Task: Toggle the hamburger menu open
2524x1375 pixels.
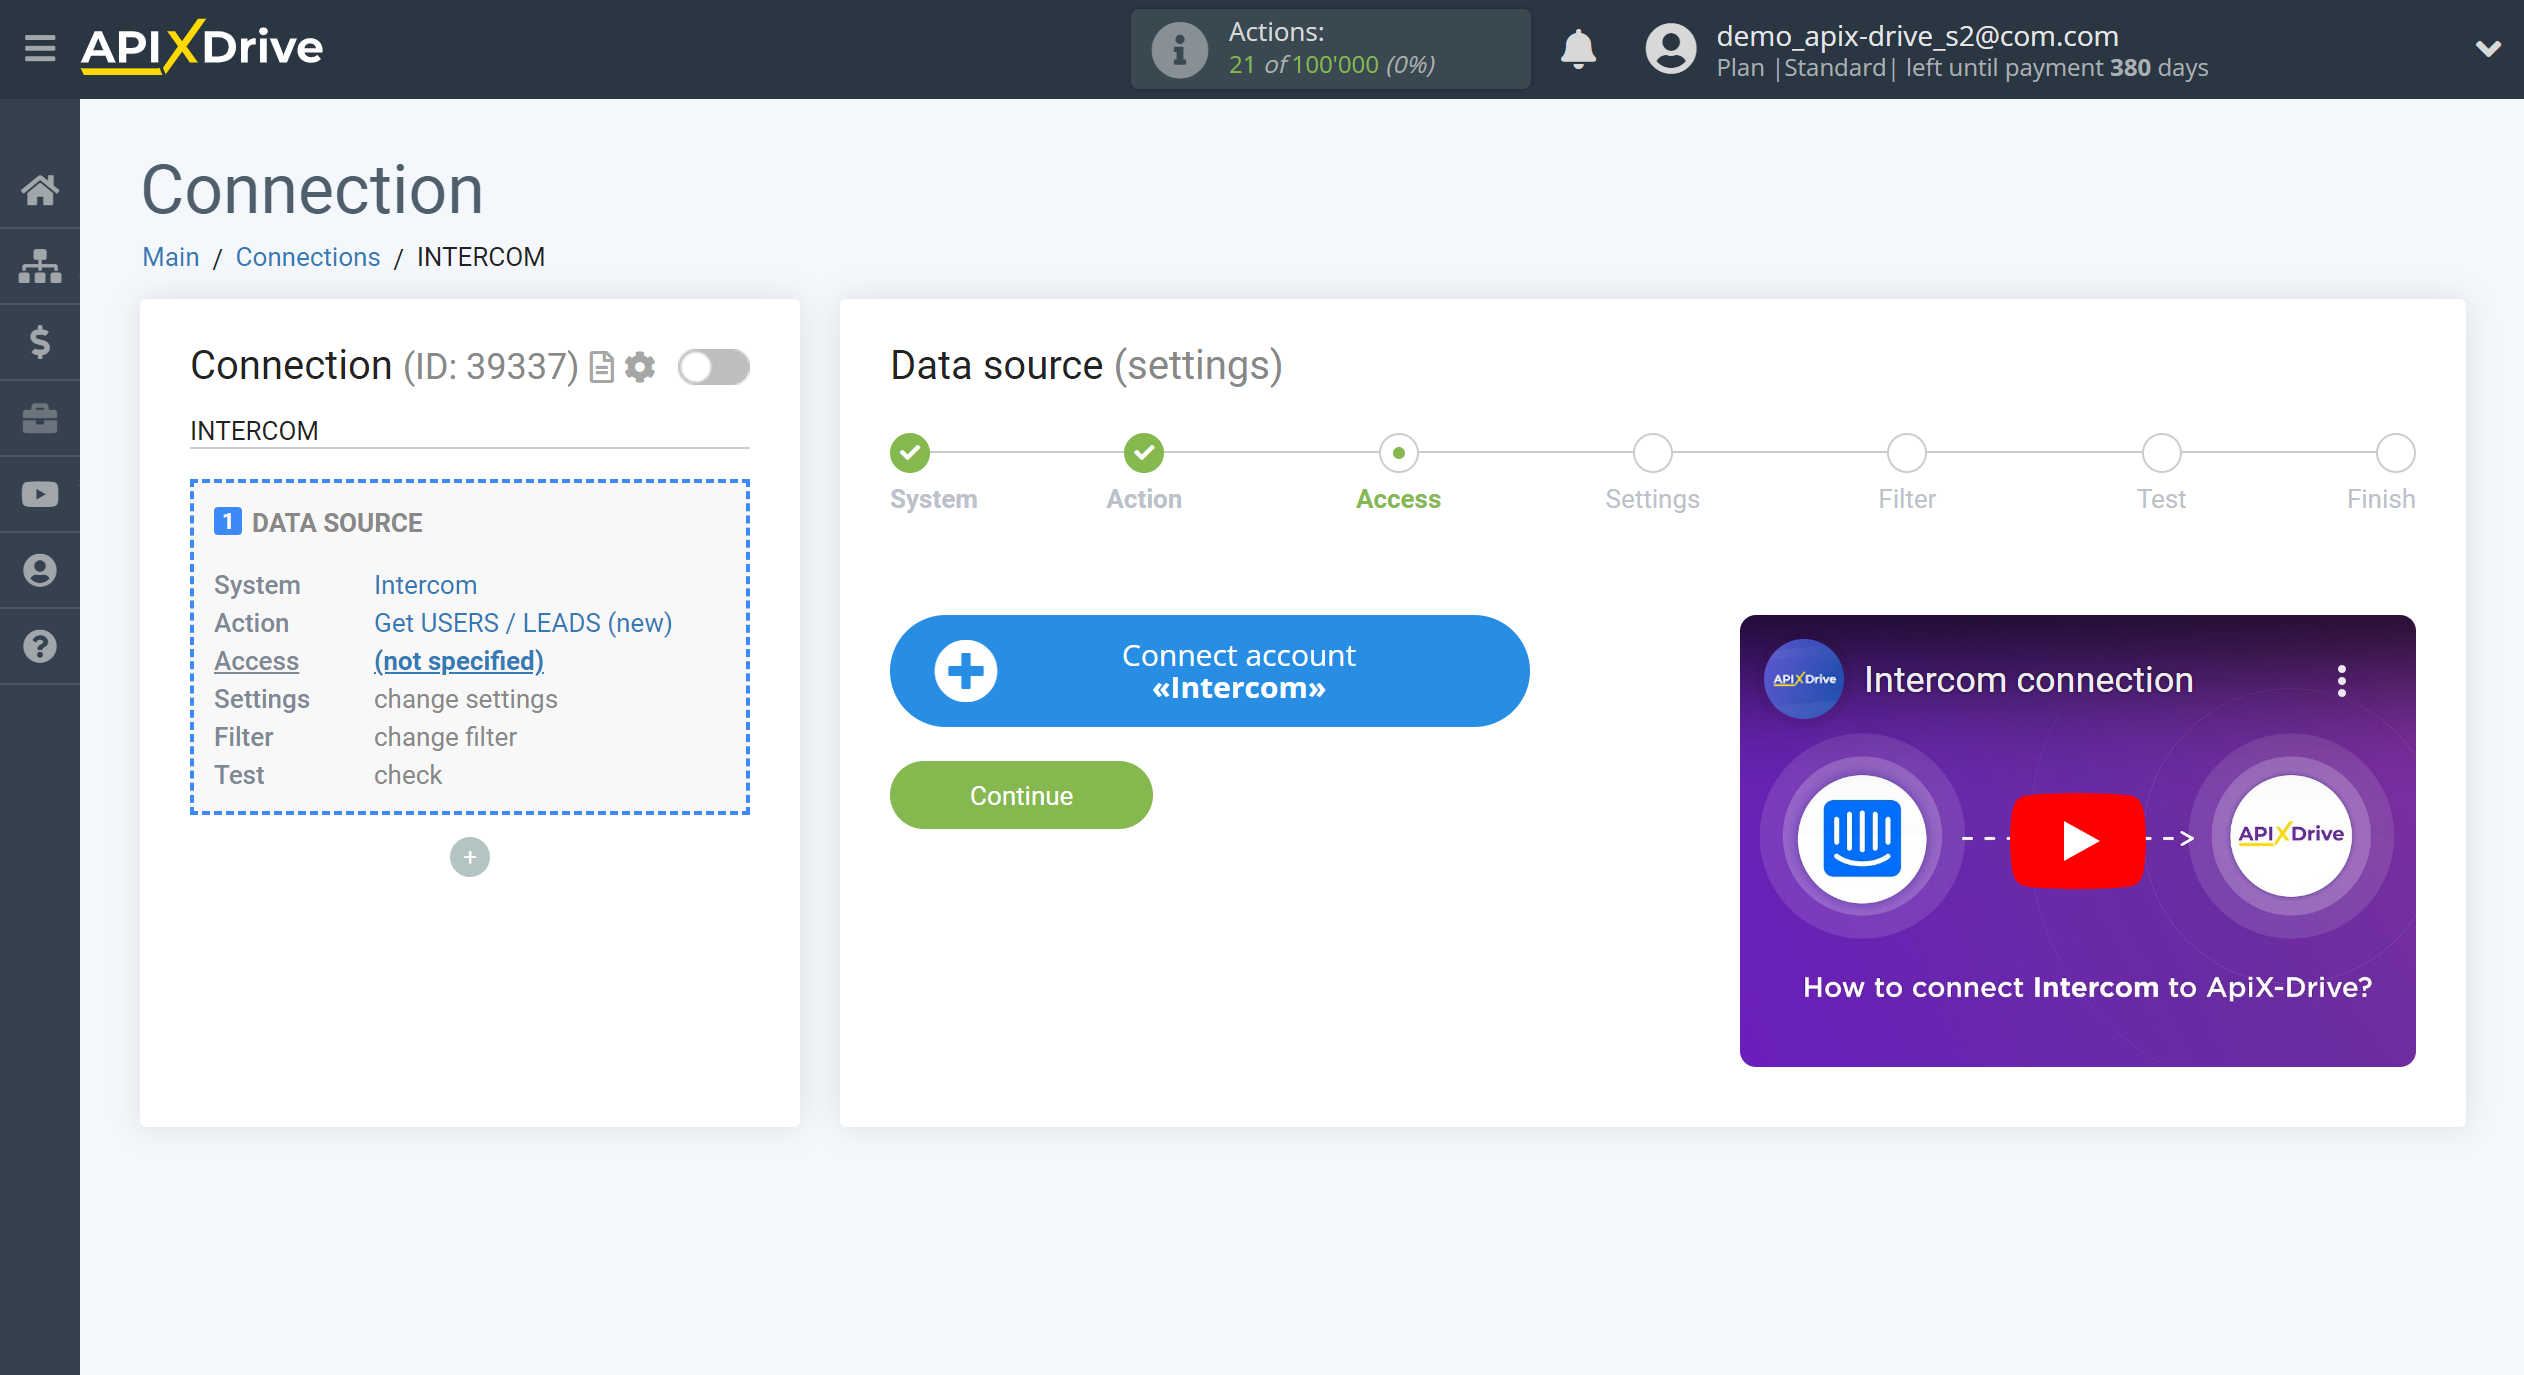Action: click(39, 46)
